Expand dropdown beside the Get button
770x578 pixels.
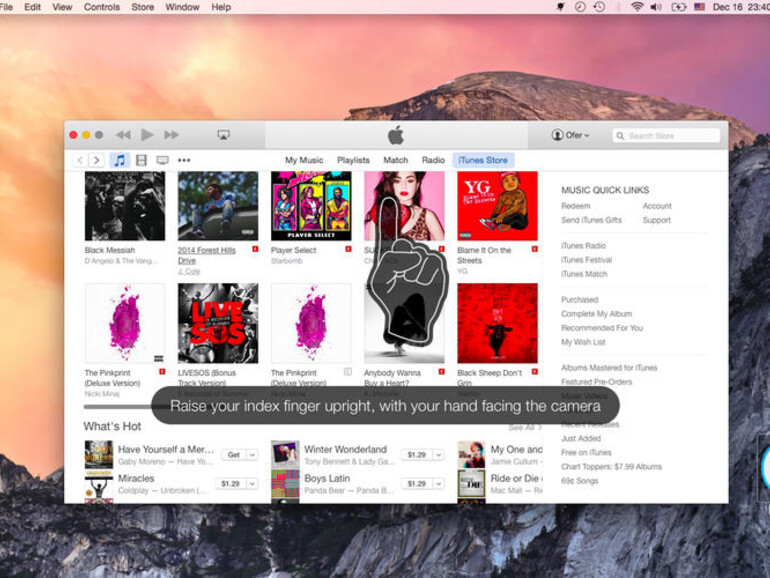(x=252, y=455)
